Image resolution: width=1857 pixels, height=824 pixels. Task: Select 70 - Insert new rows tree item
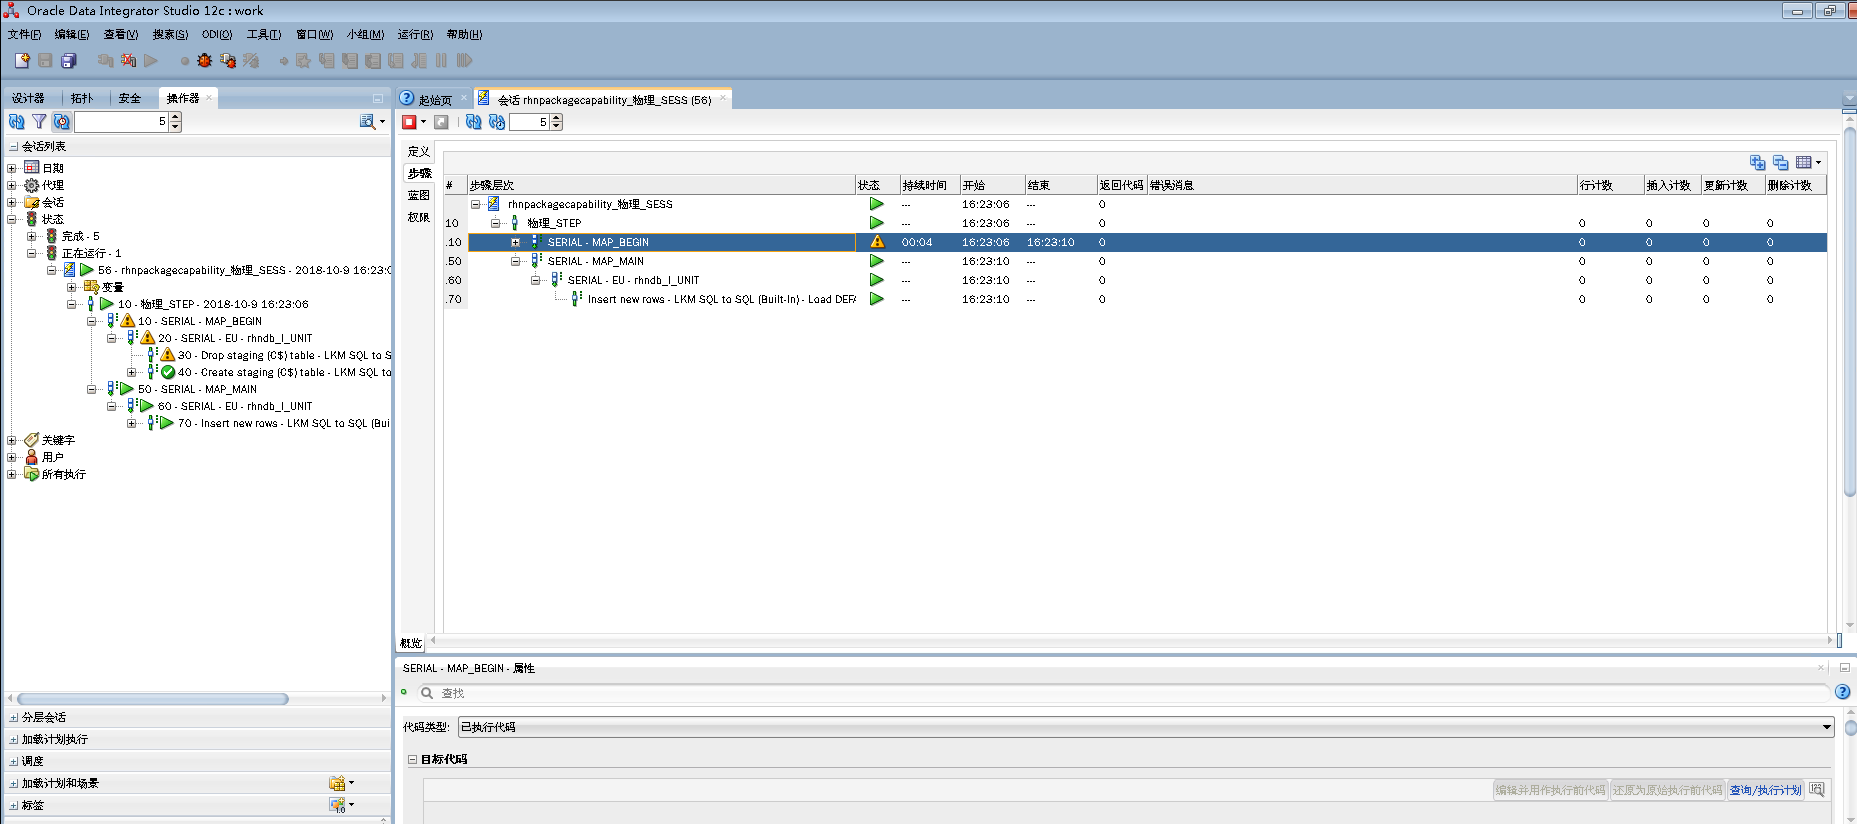(x=283, y=423)
